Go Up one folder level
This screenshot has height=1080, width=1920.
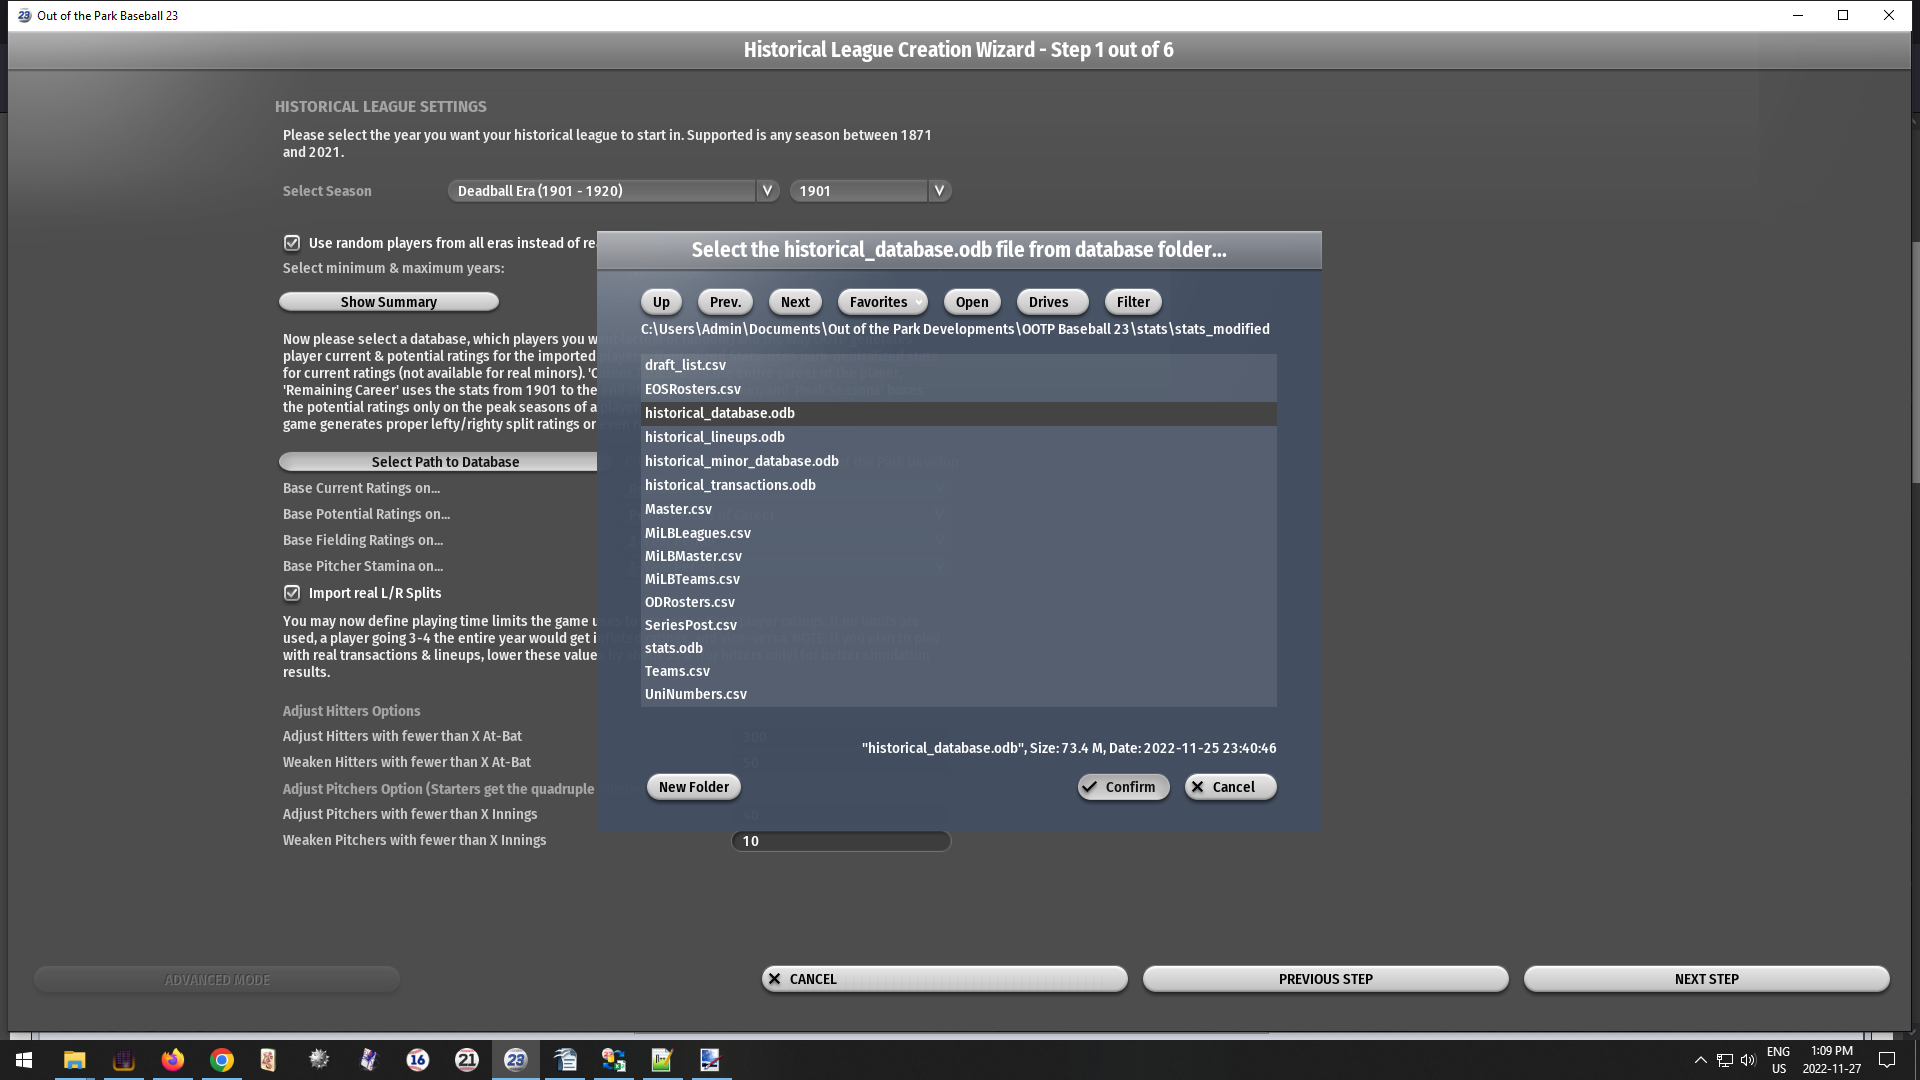tap(661, 302)
